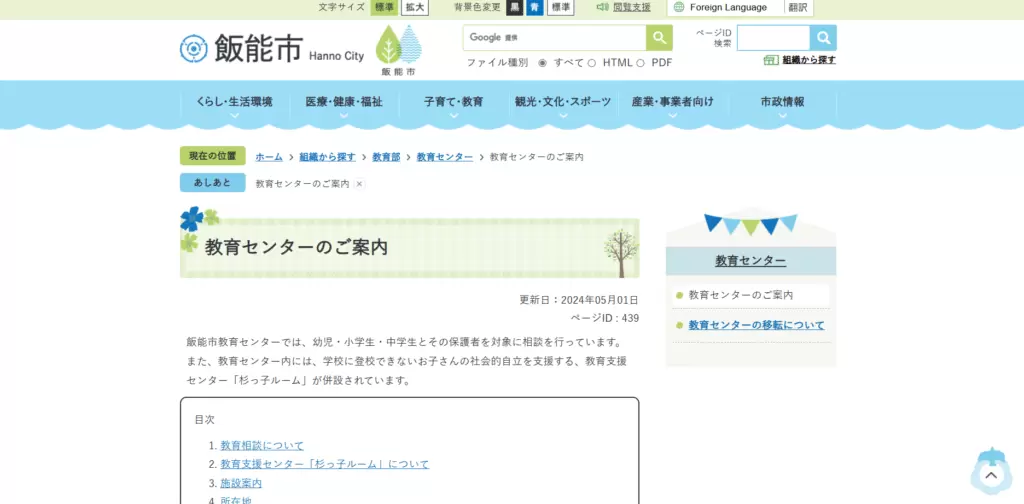Focus the Google custom search field
This screenshot has width=1024, height=504.
pyautogui.click(x=555, y=38)
